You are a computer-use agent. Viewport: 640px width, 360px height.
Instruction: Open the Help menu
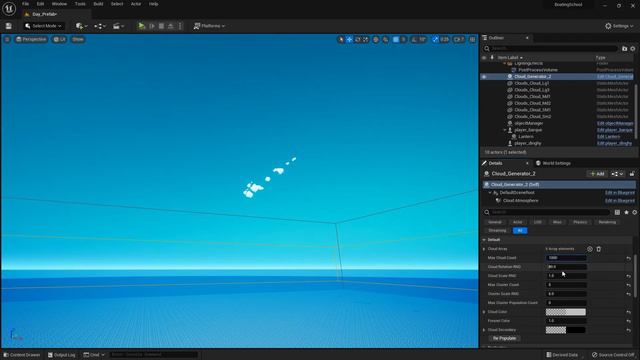153,4
